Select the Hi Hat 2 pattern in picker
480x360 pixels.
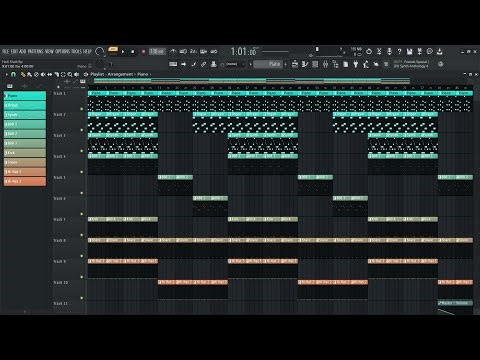[x=25, y=181]
